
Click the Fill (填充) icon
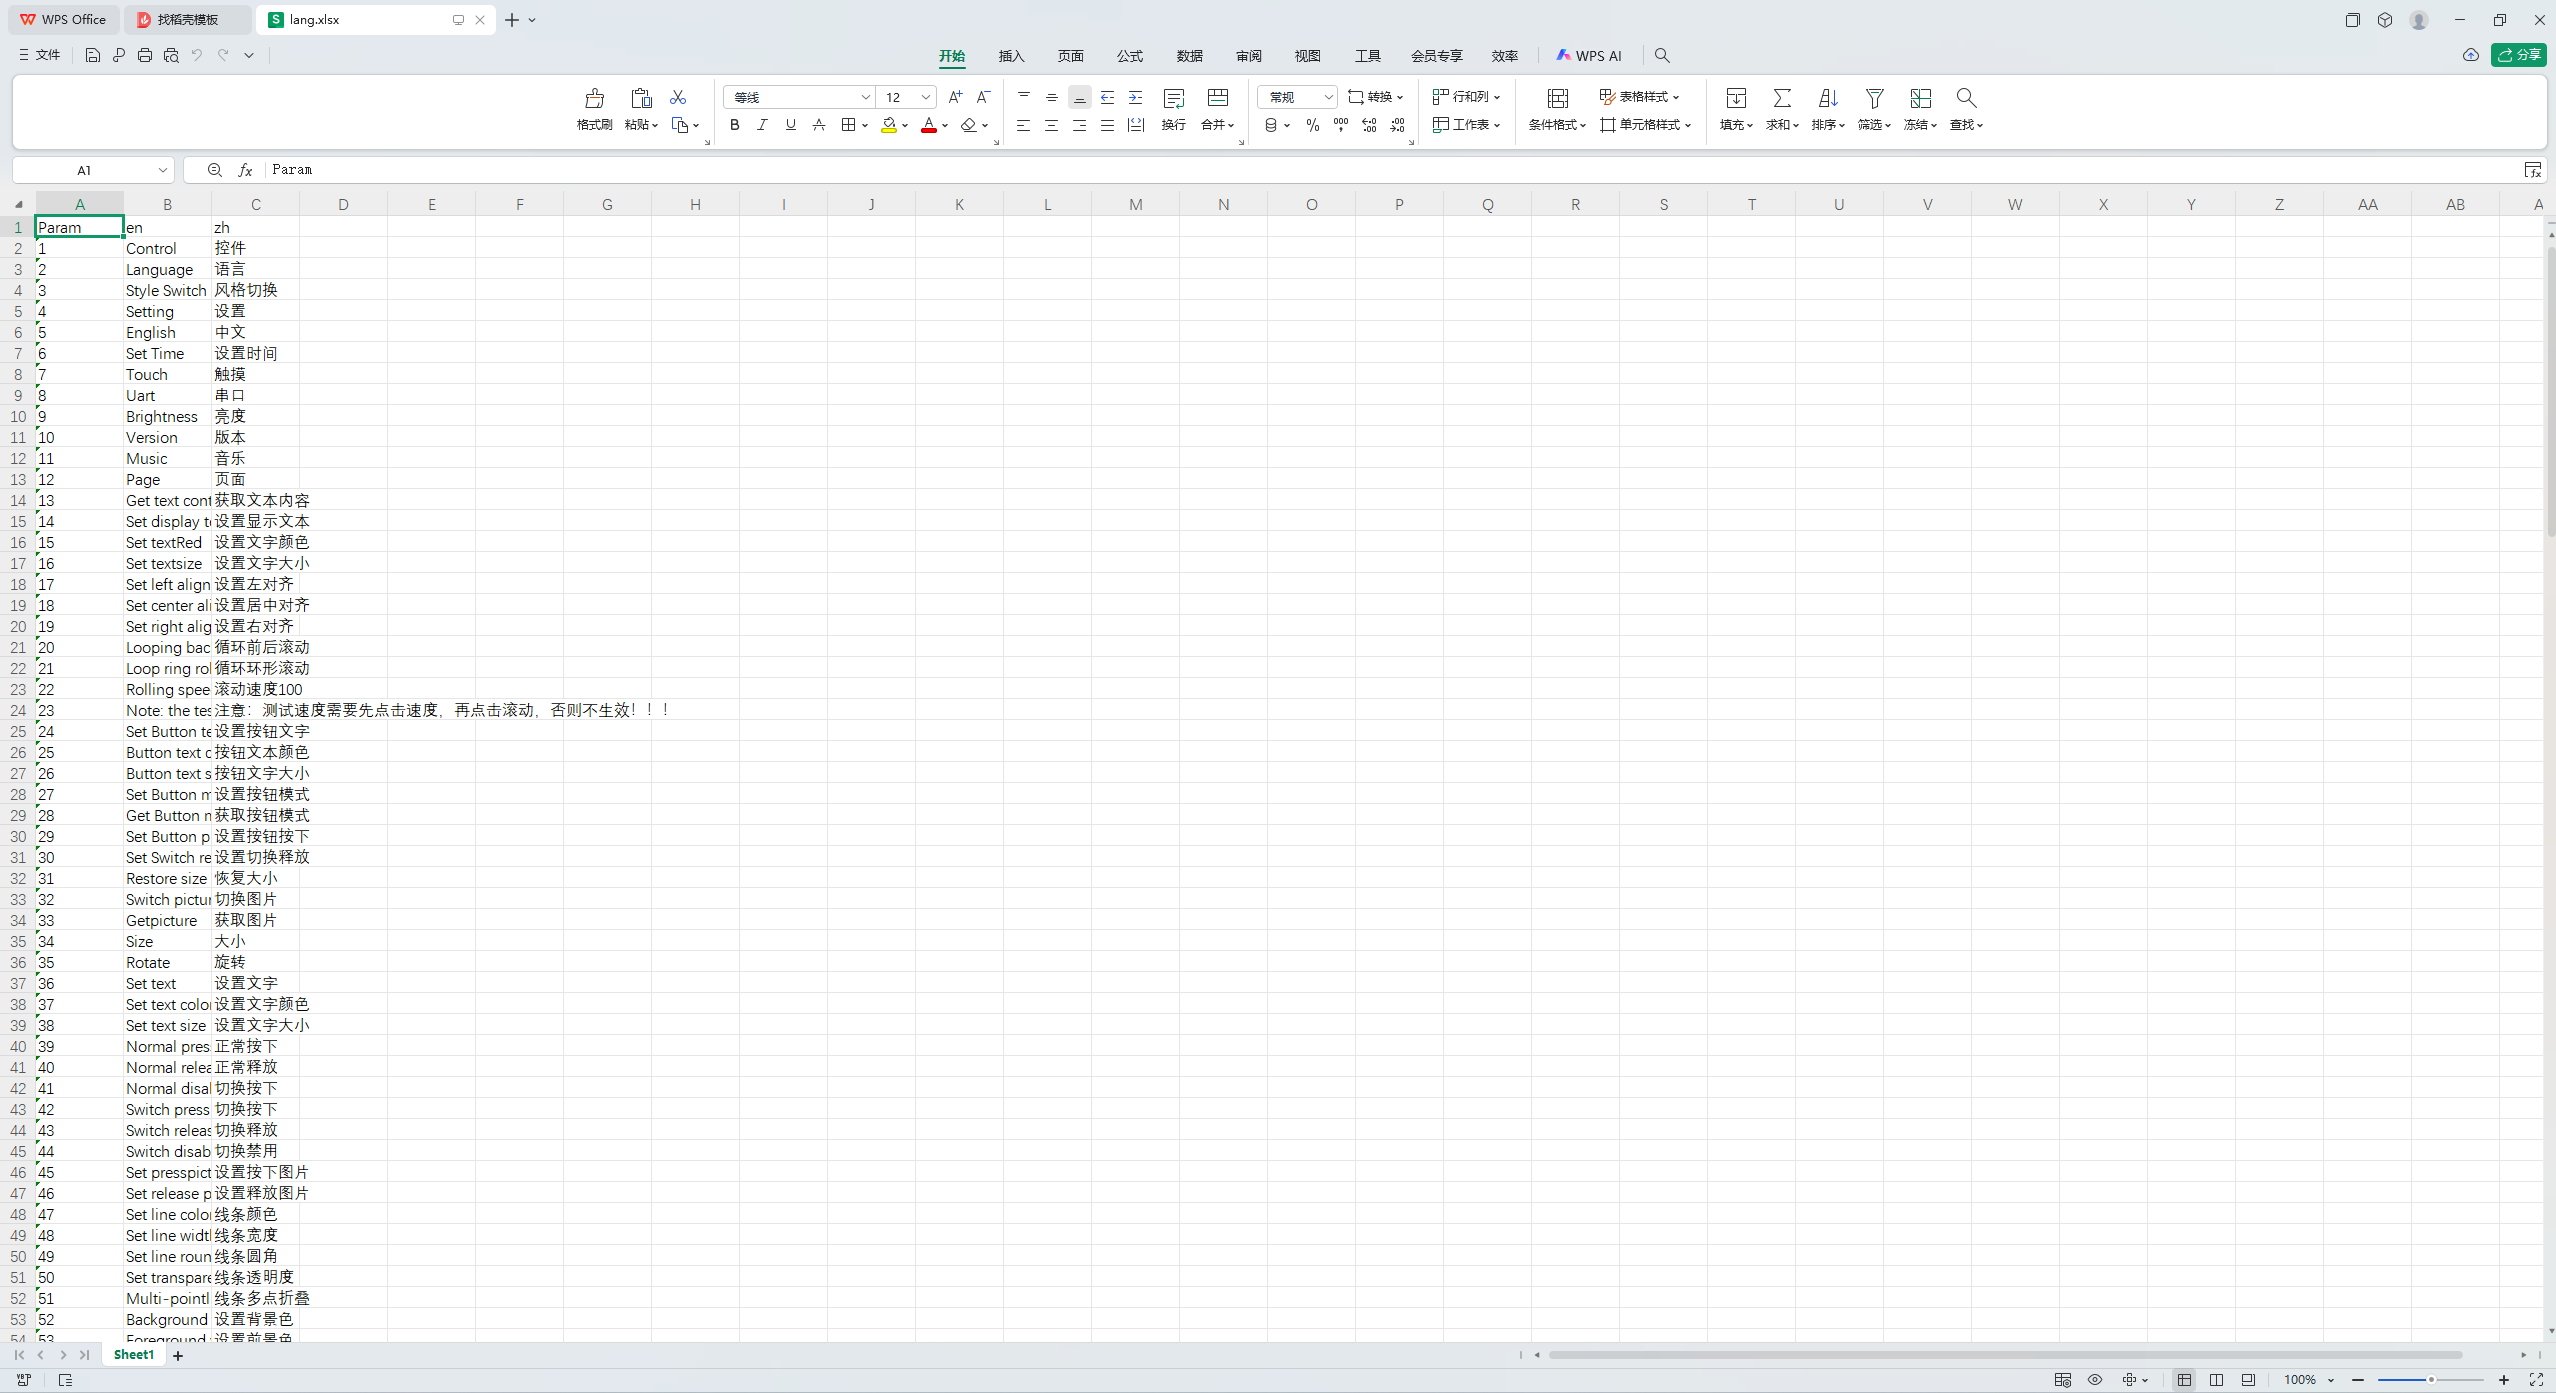click(x=1736, y=98)
